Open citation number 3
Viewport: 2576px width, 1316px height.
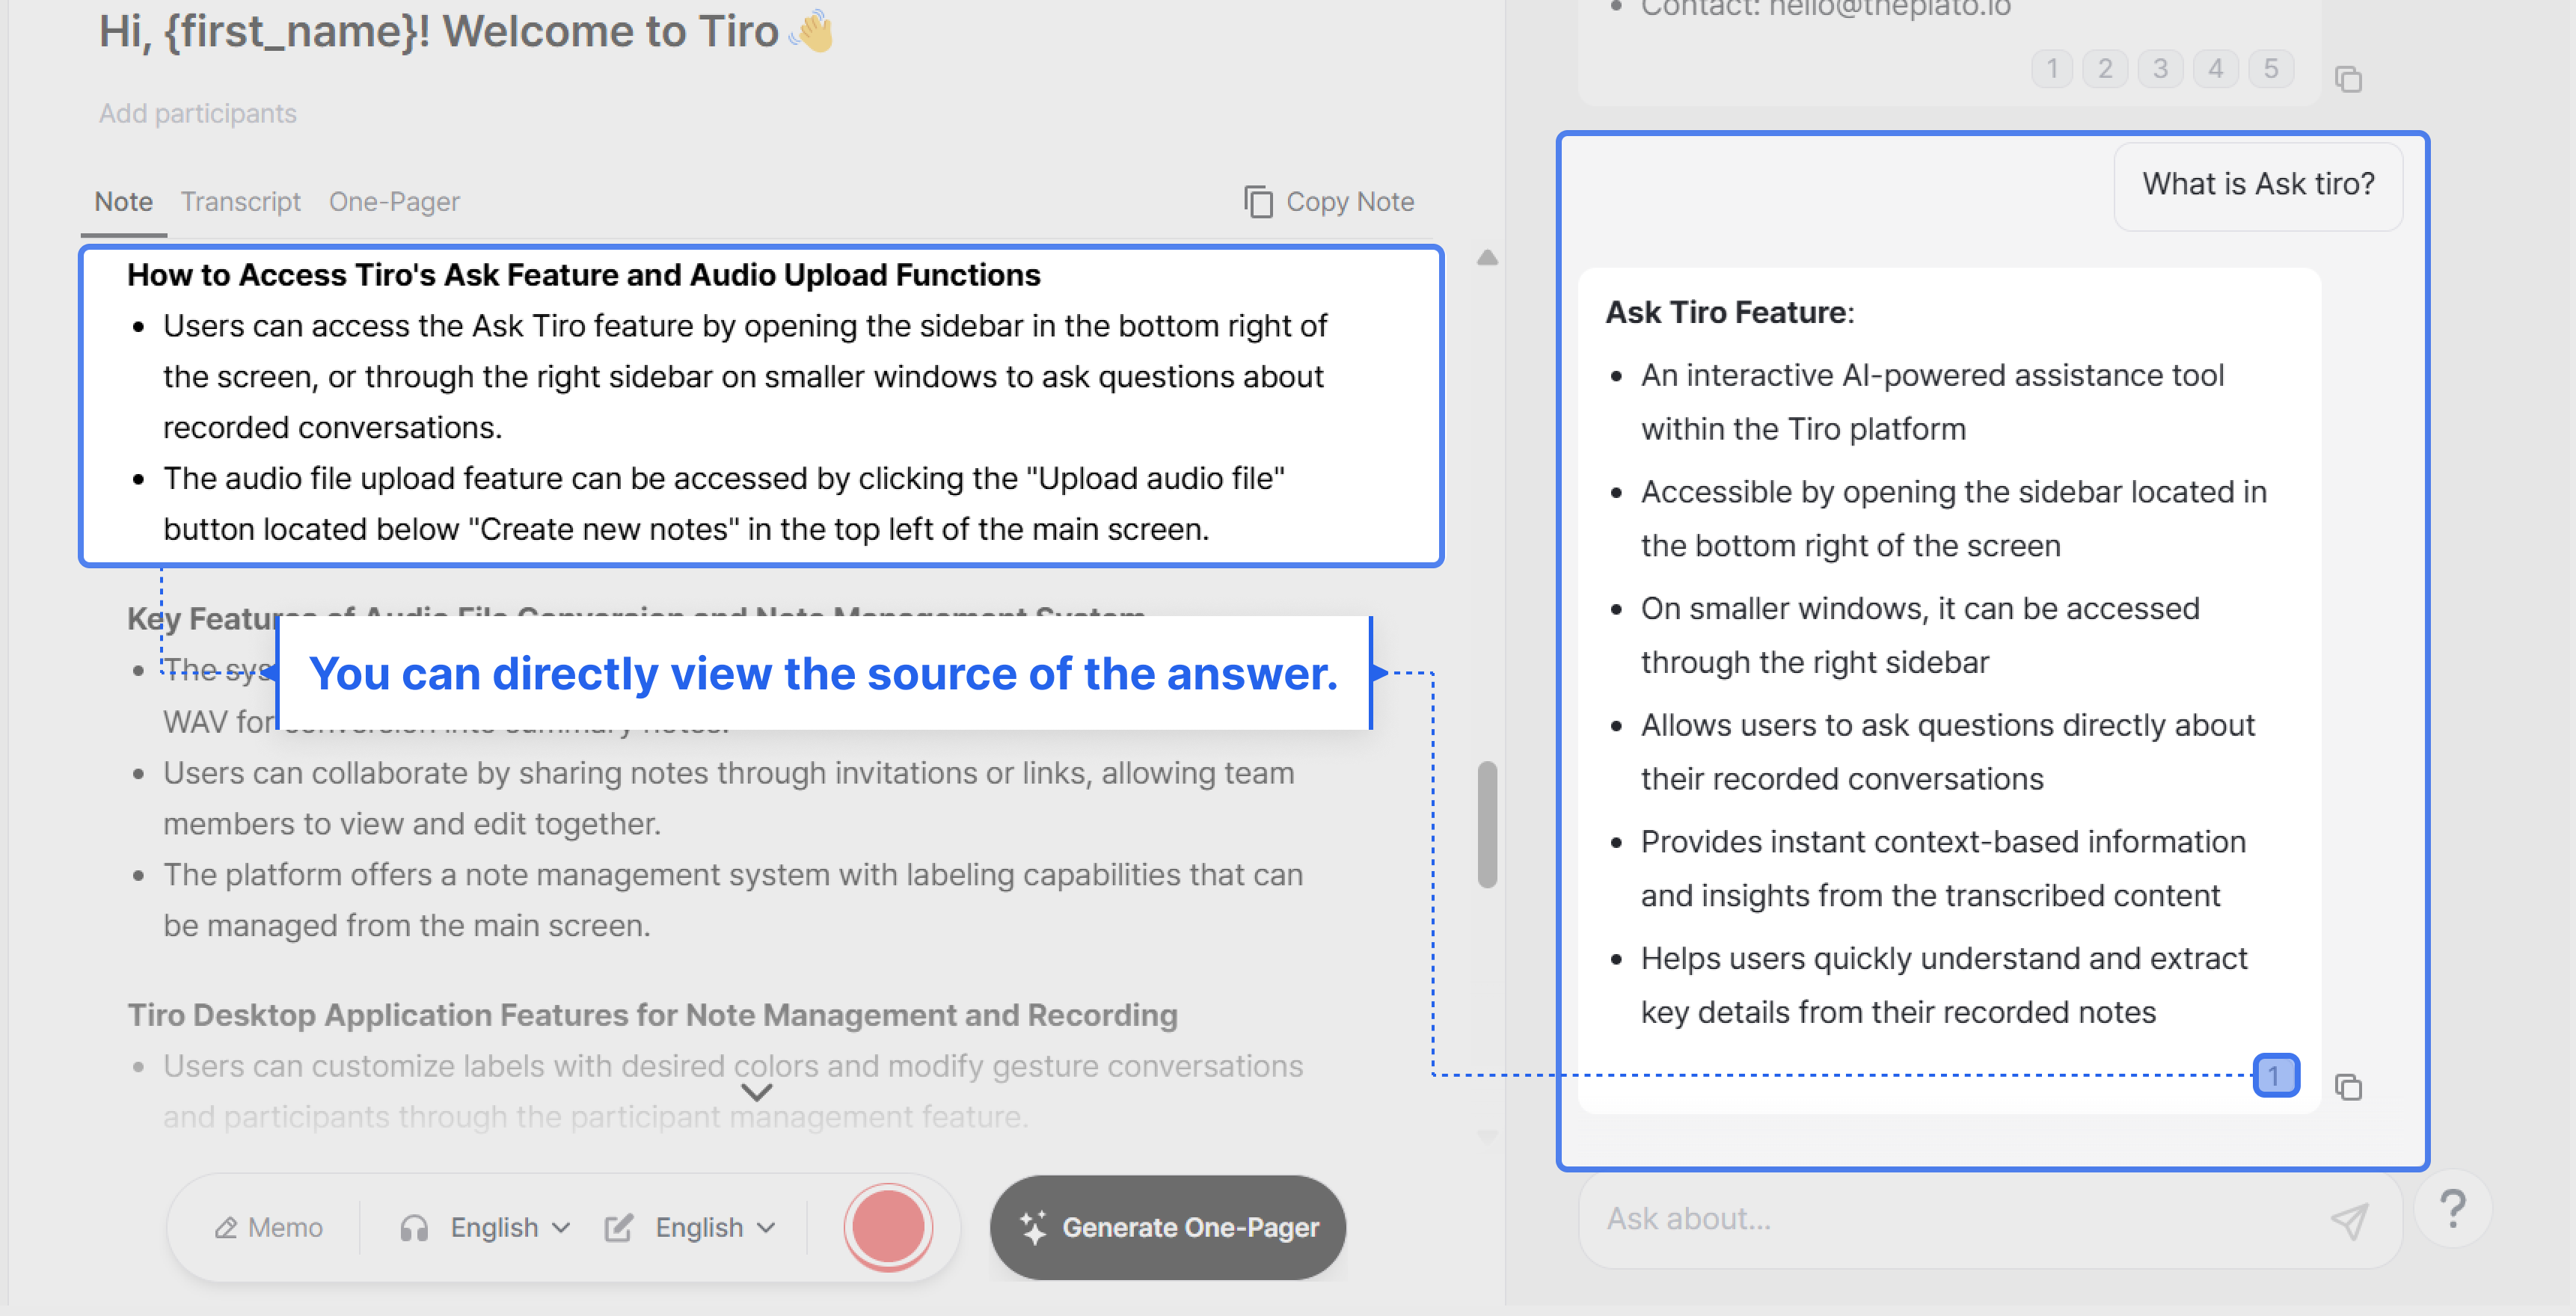tap(2160, 69)
